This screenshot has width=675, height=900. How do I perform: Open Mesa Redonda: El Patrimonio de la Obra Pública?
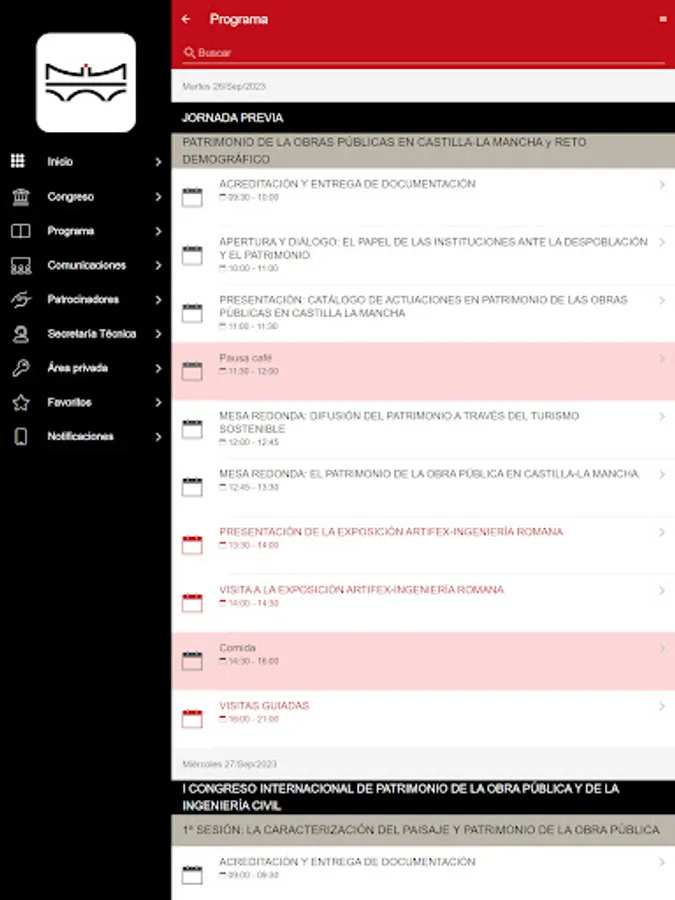click(x=429, y=474)
